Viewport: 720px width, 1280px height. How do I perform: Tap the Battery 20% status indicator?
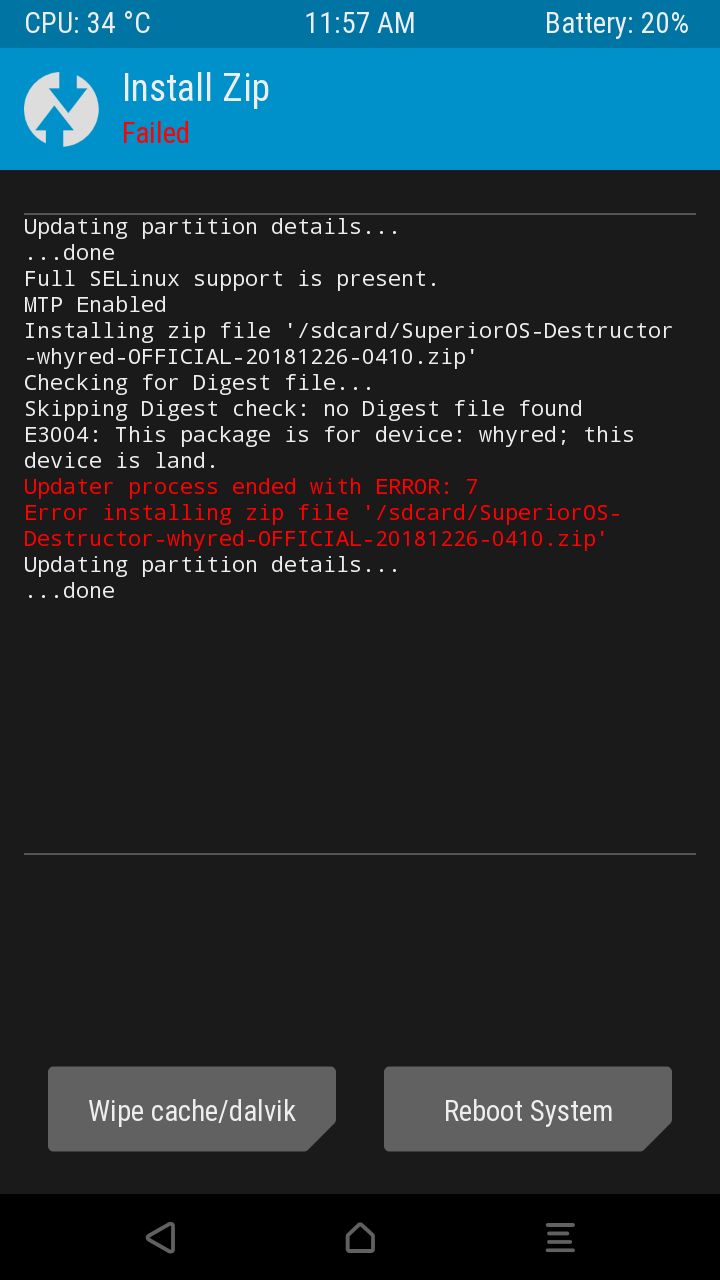coord(617,23)
